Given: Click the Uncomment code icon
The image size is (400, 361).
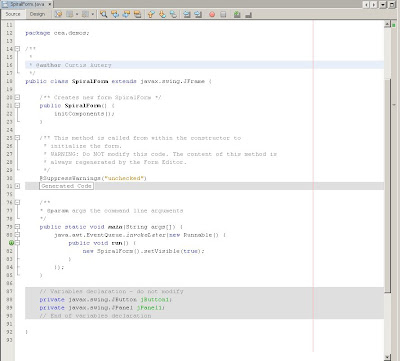Looking at the screenshot, I should [x=248, y=14].
